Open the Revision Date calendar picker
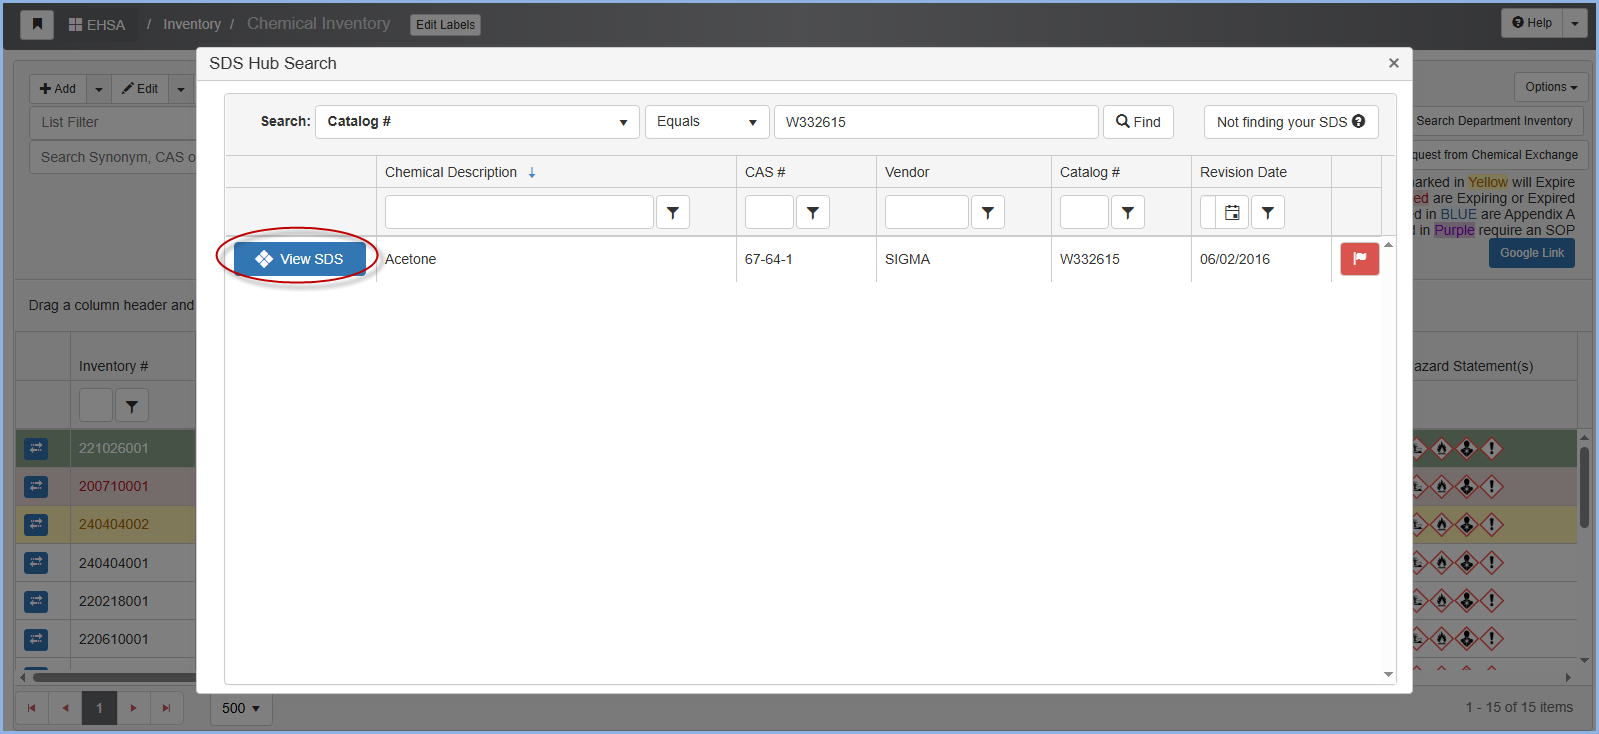 1232,212
